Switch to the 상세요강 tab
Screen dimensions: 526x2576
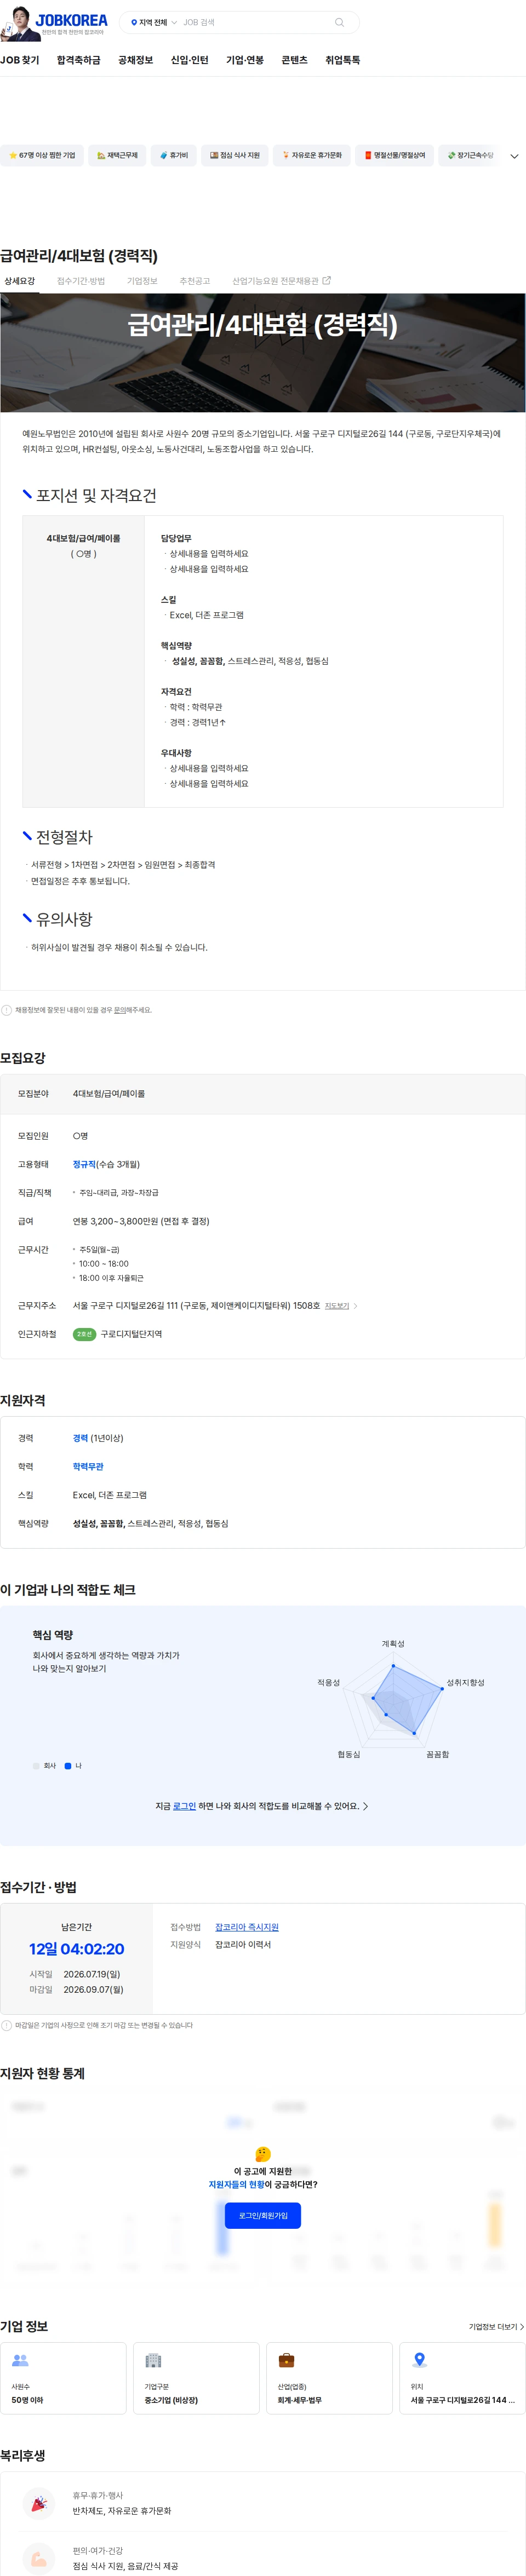(19, 281)
